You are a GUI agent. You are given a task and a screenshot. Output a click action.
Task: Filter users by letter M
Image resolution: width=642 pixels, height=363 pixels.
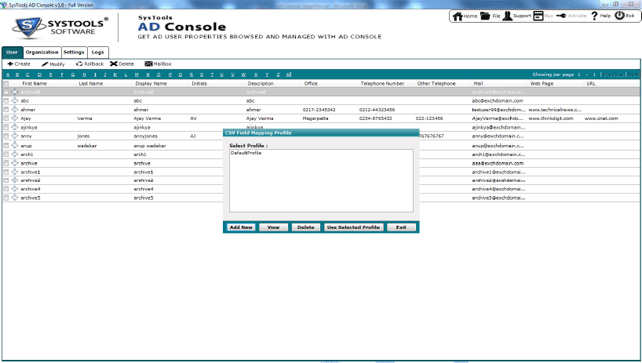tap(136, 75)
